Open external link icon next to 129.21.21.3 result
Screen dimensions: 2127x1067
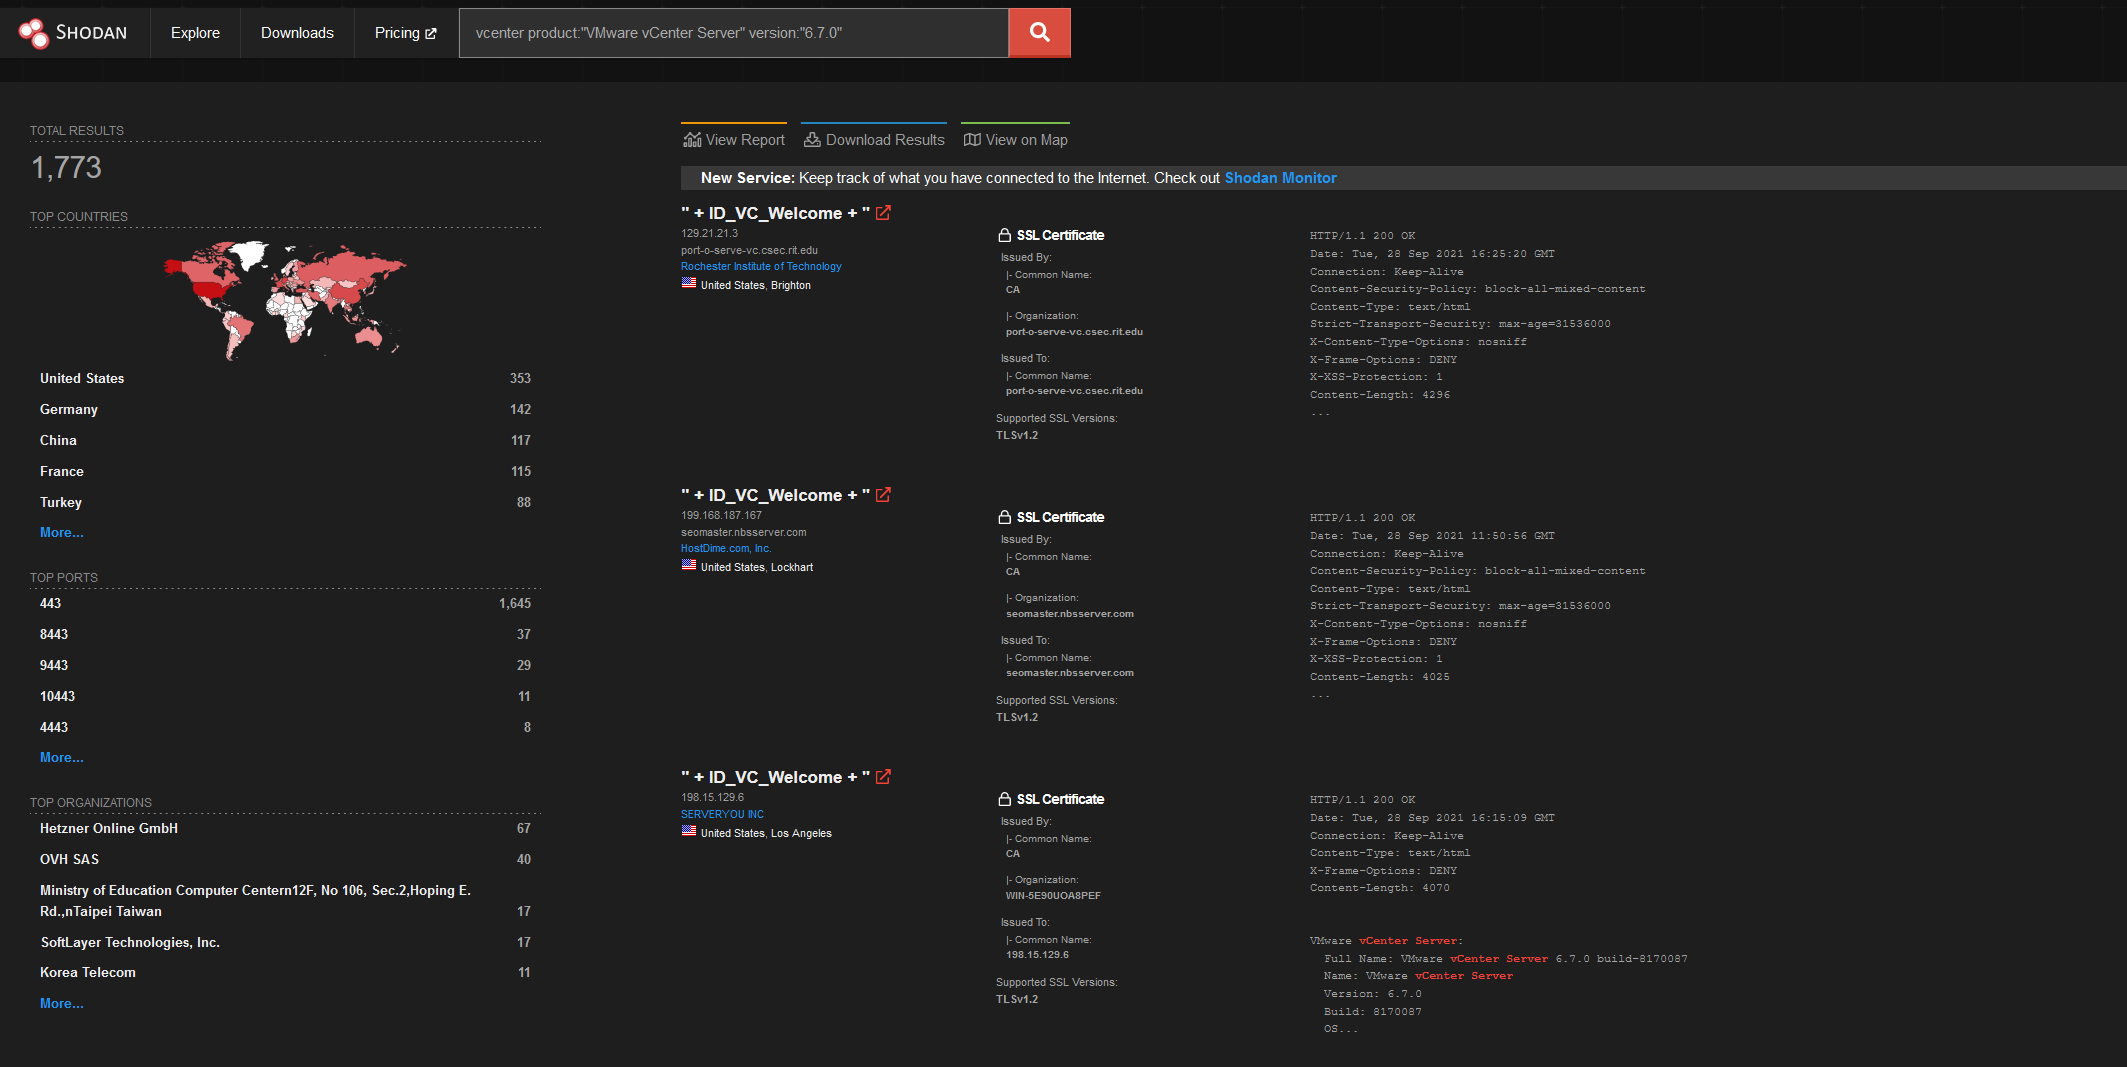pyautogui.click(x=883, y=213)
